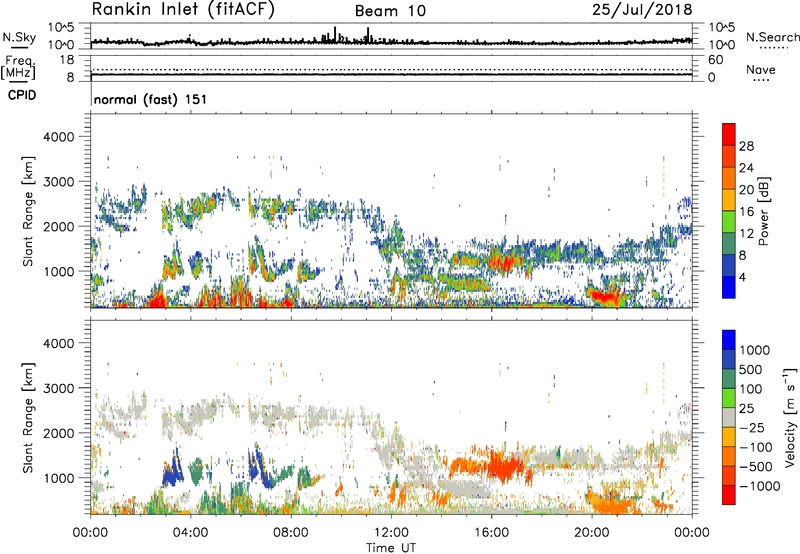Click the '1000' velocity colorbar value

click(754, 350)
